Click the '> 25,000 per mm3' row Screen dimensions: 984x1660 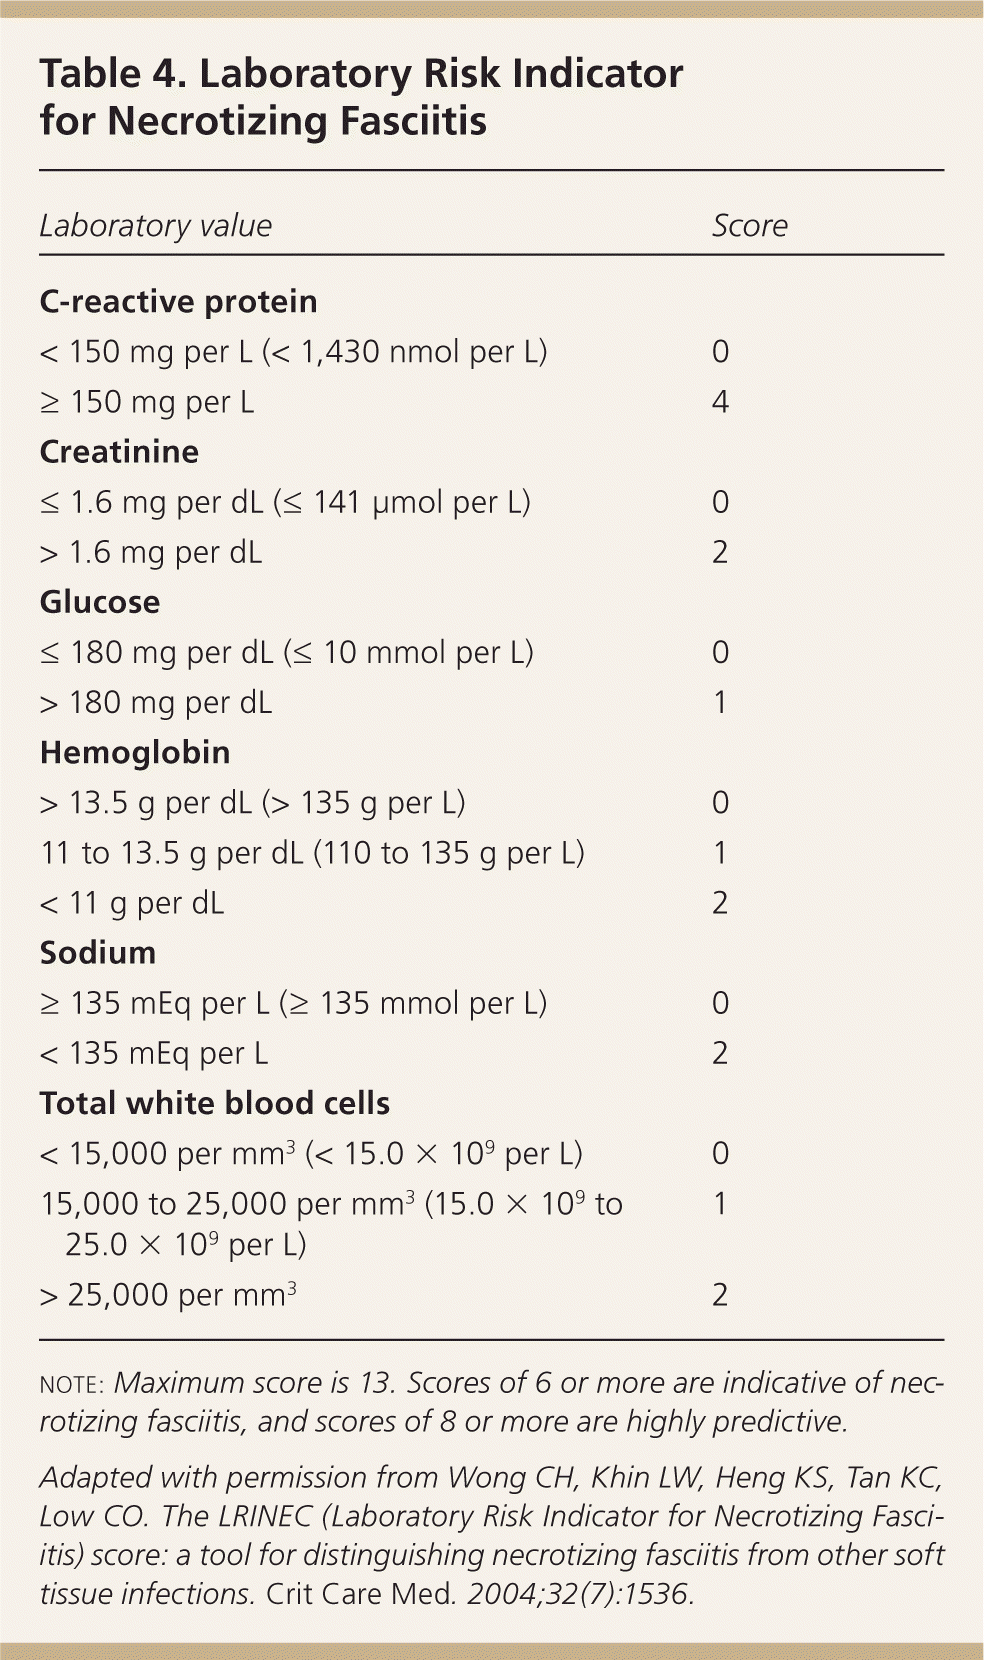point(168,1295)
